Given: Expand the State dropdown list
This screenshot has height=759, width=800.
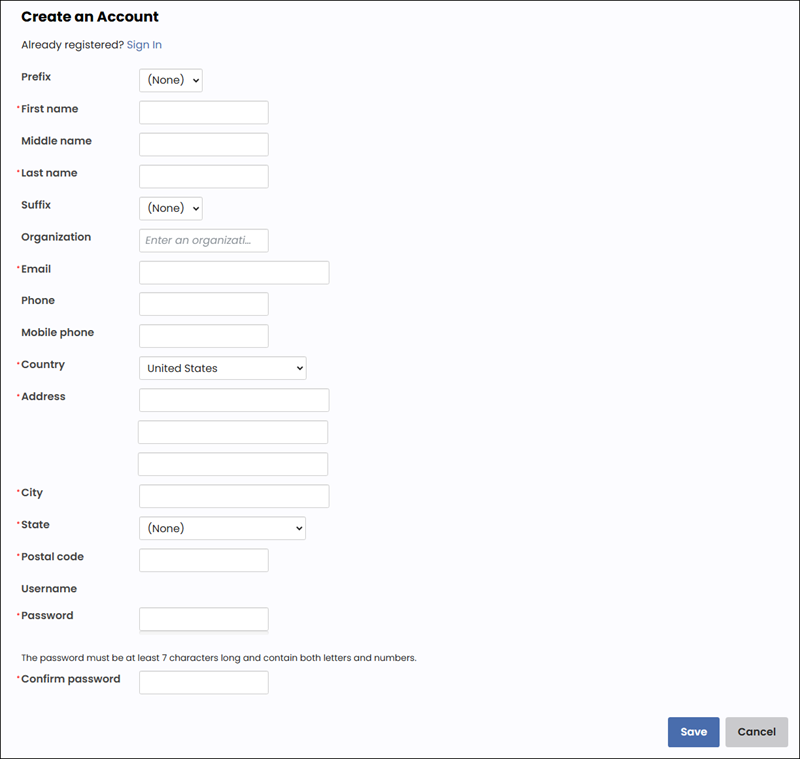Looking at the screenshot, I should [x=222, y=528].
